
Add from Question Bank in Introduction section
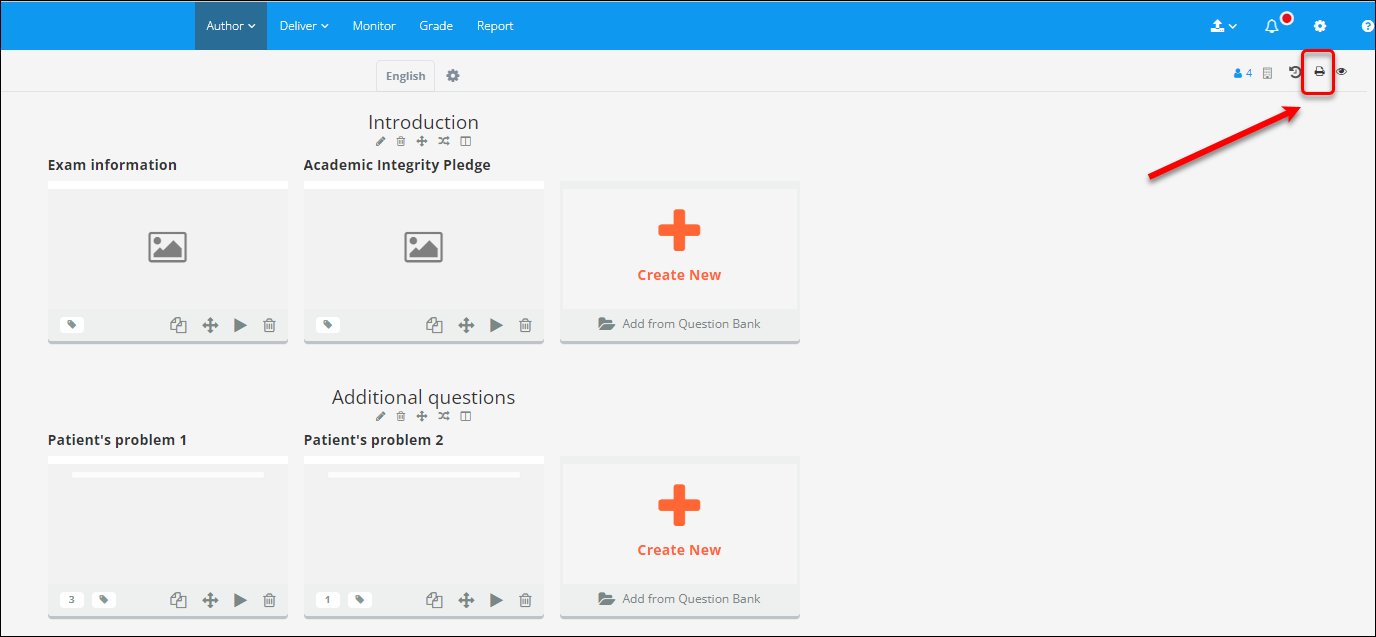click(x=679, y=324)
